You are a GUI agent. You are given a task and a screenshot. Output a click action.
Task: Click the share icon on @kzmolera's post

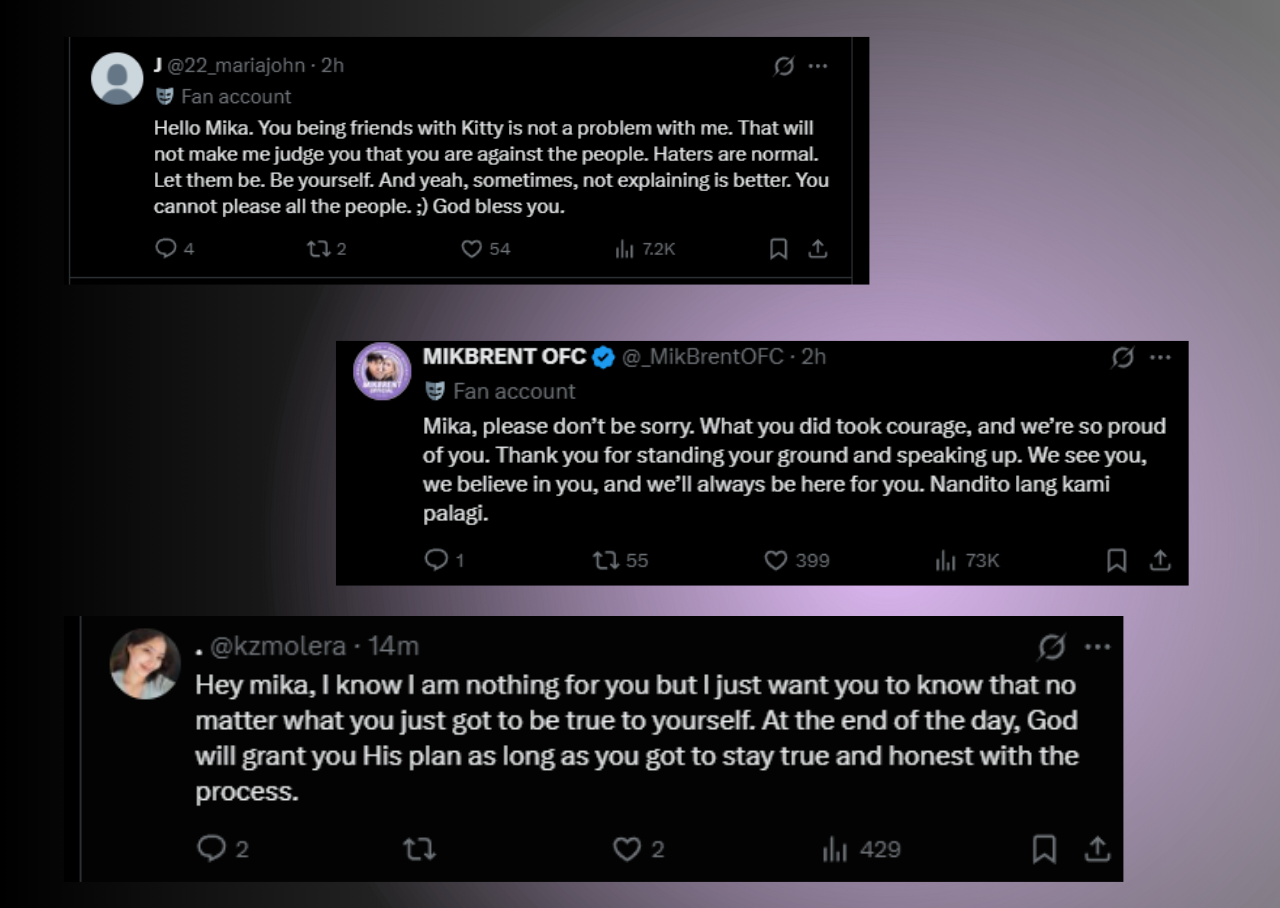(1096, 849)
